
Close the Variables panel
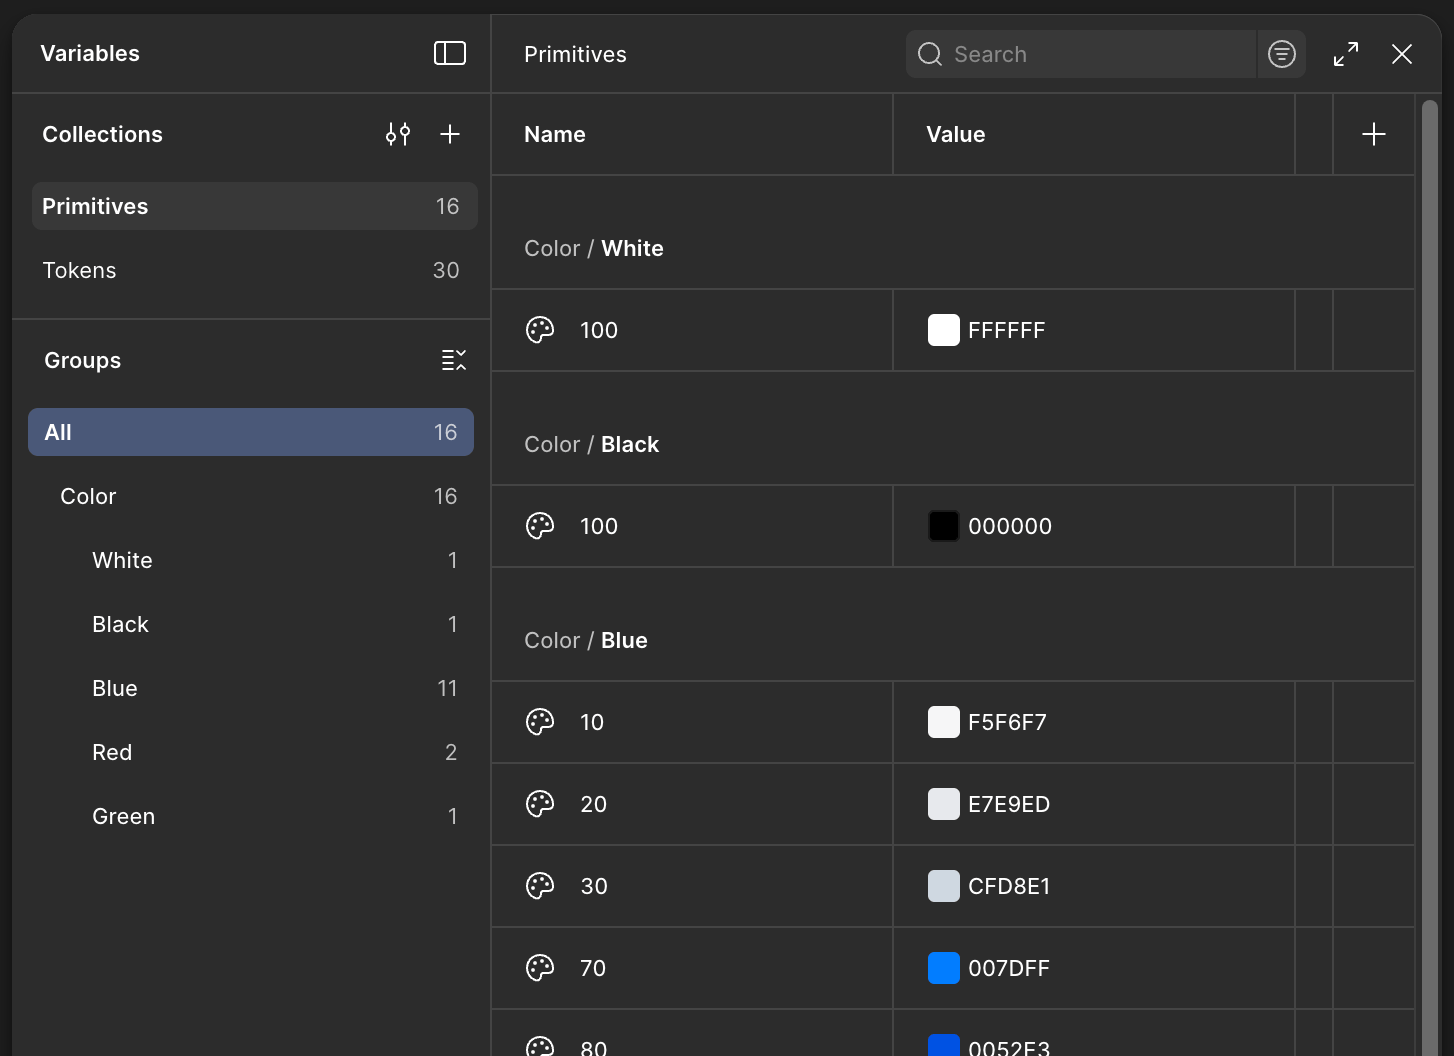[x=1402, y=54]
